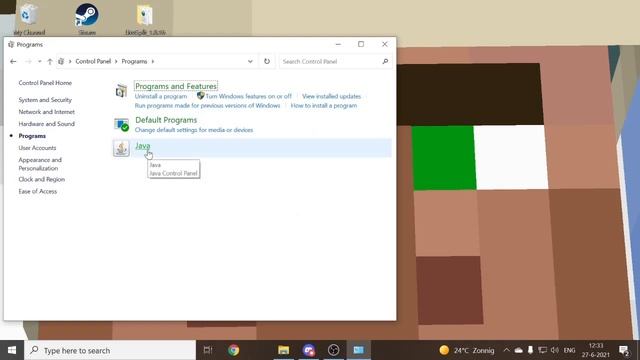The width and height of the screenshot is (640, 360).
Task: Open OBS Studio from the taskbar
Action: pos(333,350)
